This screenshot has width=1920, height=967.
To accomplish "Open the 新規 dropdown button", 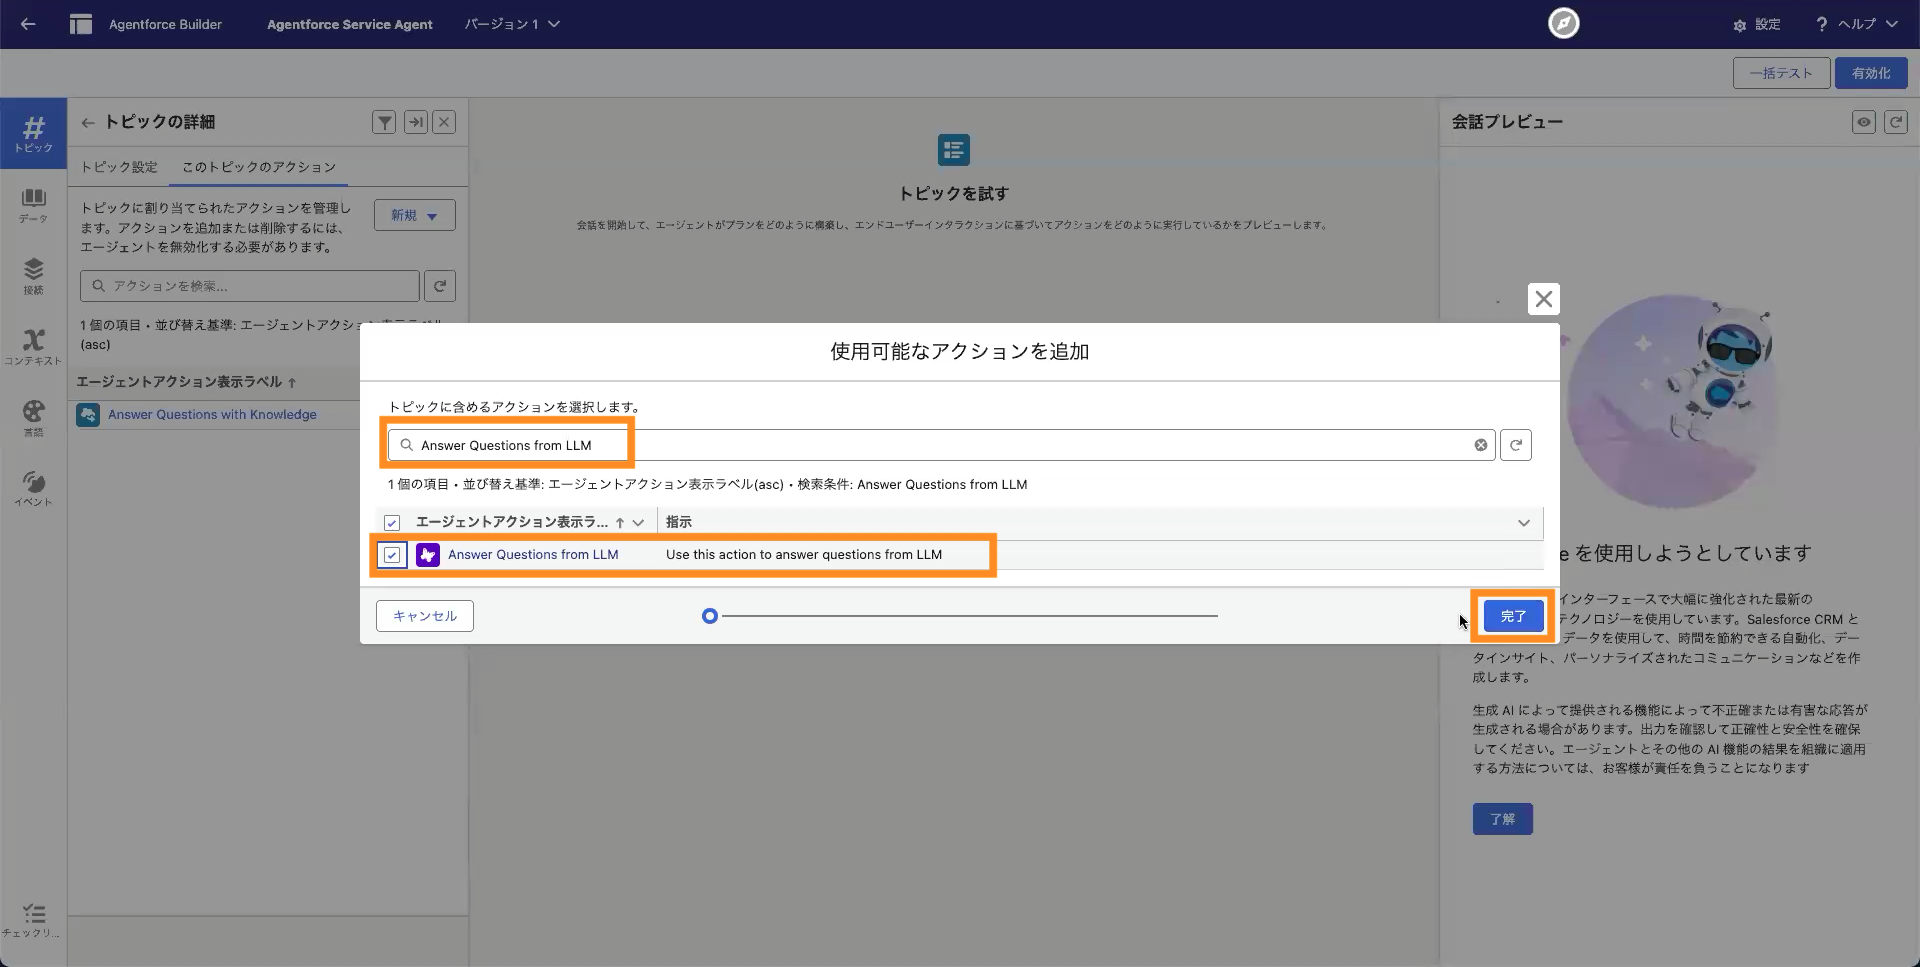I will 415,215.
